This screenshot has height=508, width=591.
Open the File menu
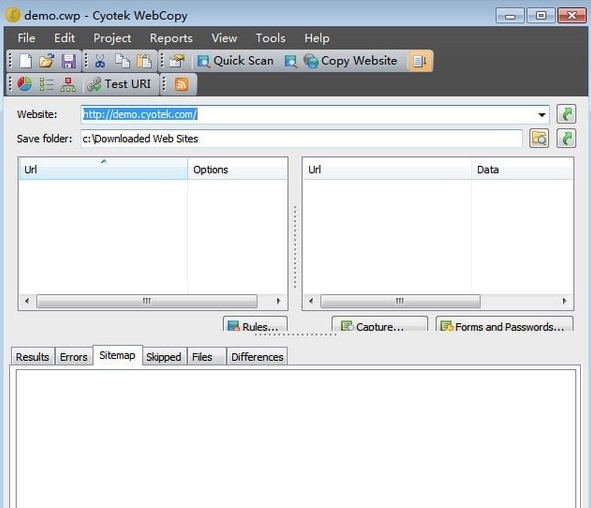tap(26, 38)
